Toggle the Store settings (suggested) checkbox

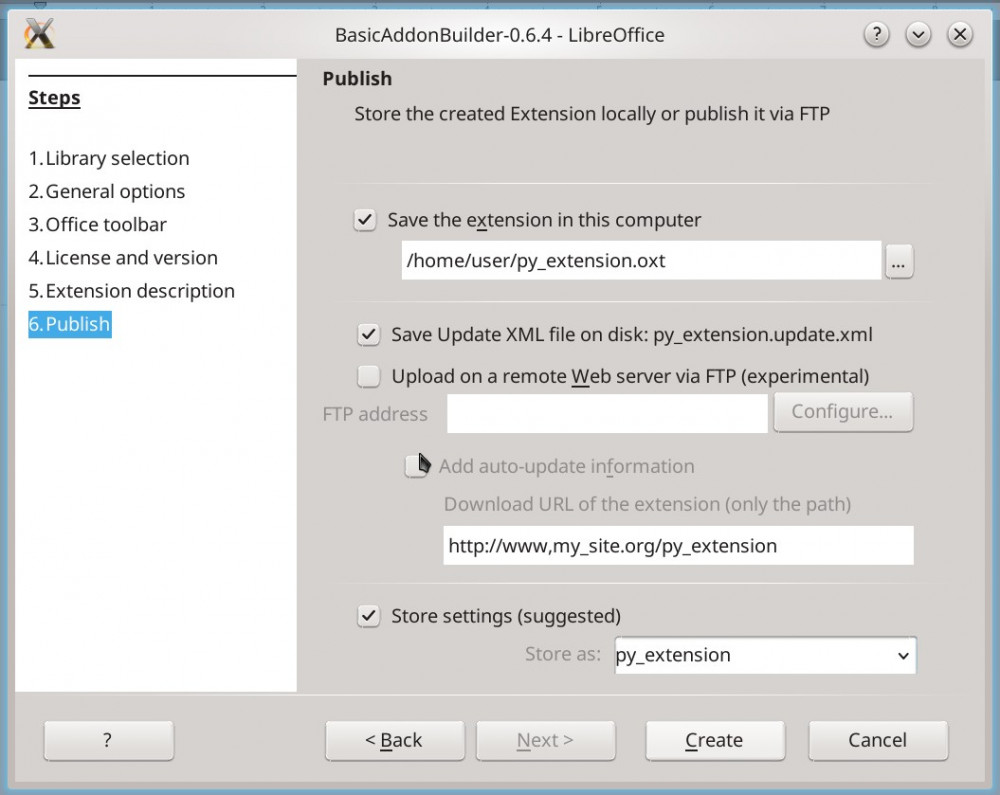[369, 616]
